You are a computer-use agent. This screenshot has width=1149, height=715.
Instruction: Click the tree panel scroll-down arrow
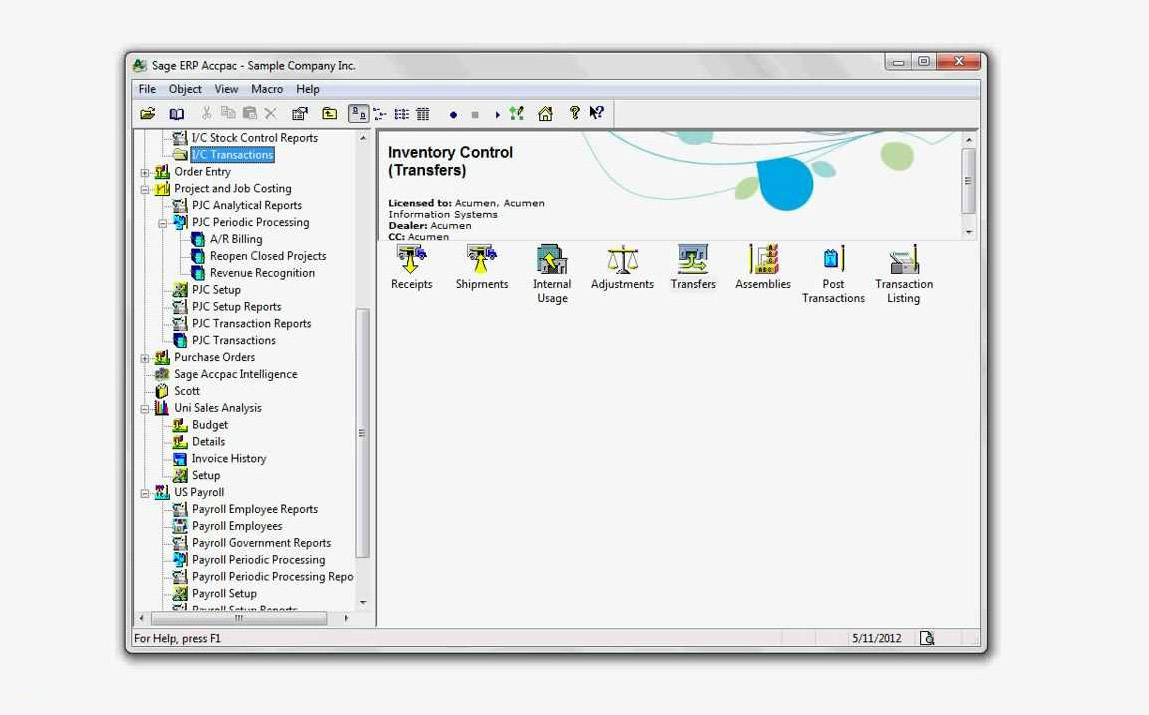point(363,602)
